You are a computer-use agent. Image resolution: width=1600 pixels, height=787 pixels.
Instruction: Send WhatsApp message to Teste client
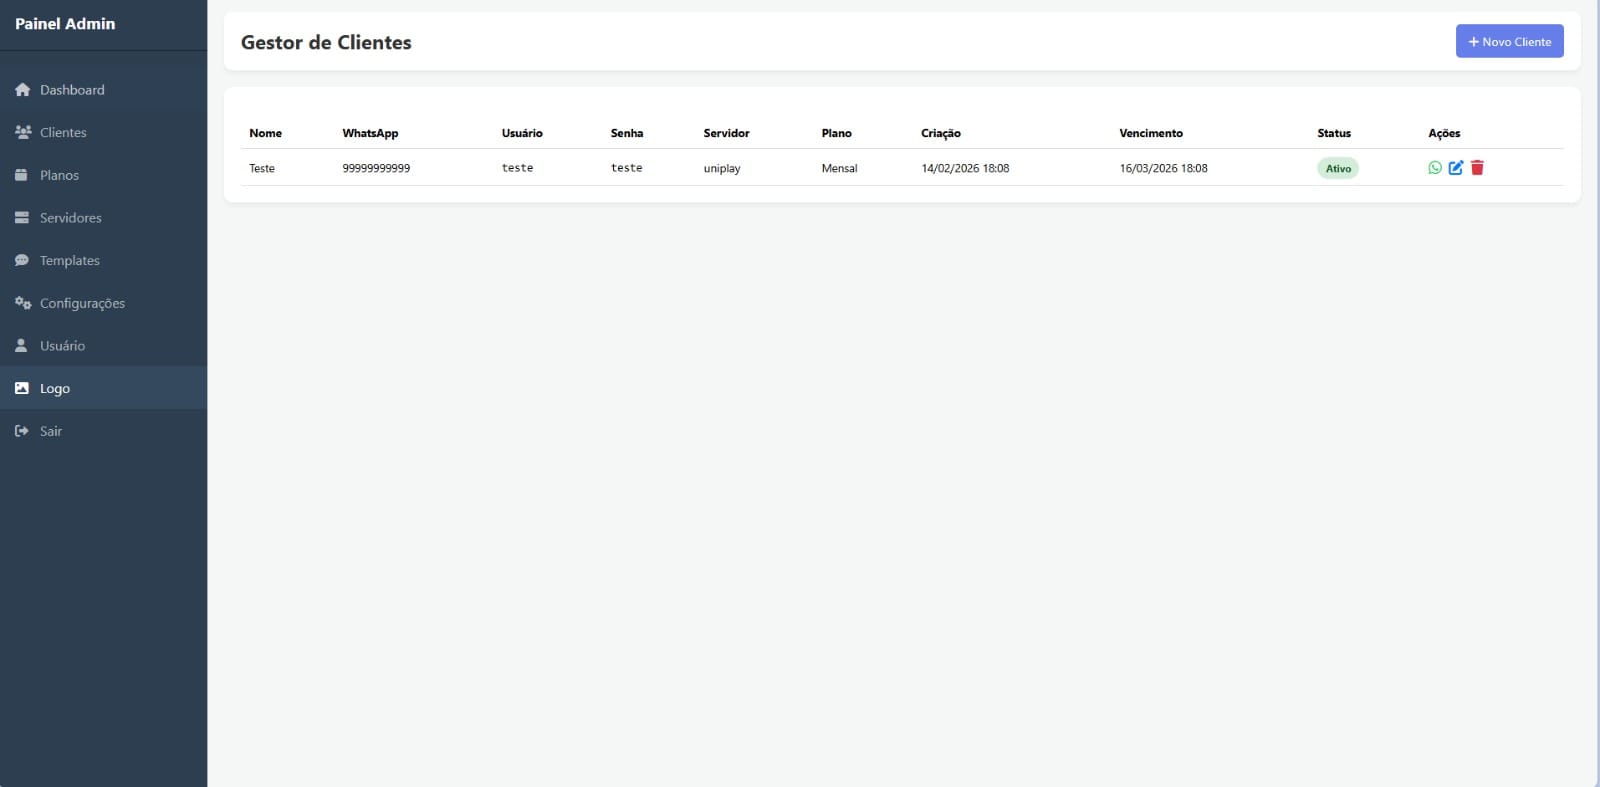tap(1435, 168)
